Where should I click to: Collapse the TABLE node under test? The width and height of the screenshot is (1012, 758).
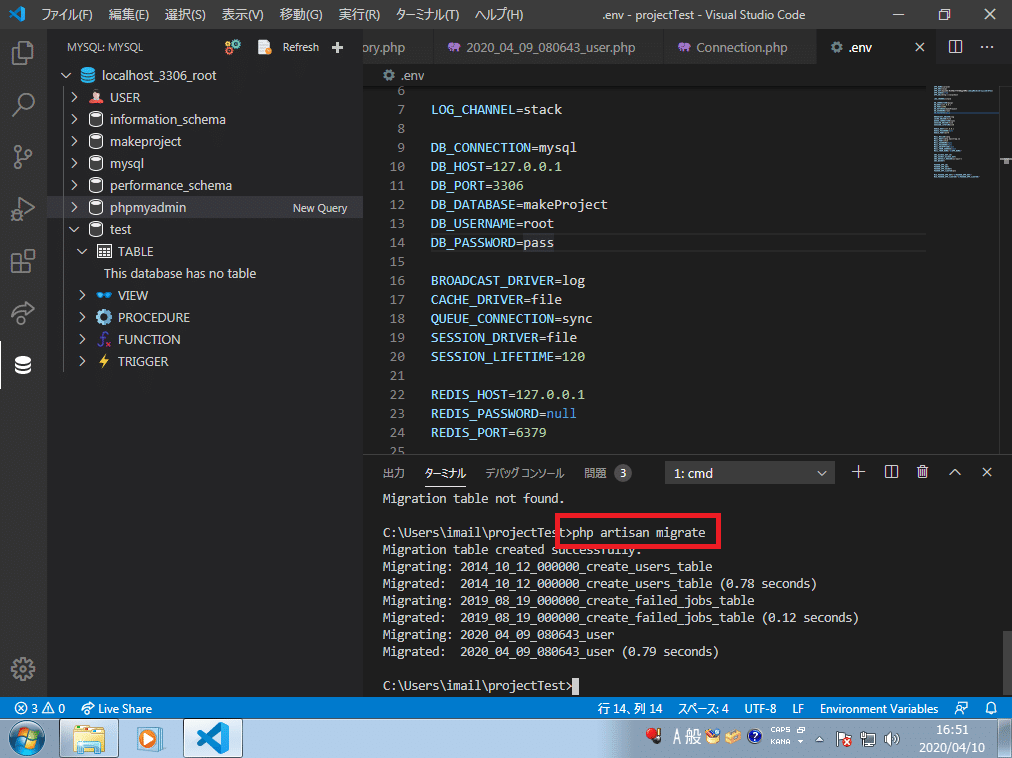click(82, 251)
